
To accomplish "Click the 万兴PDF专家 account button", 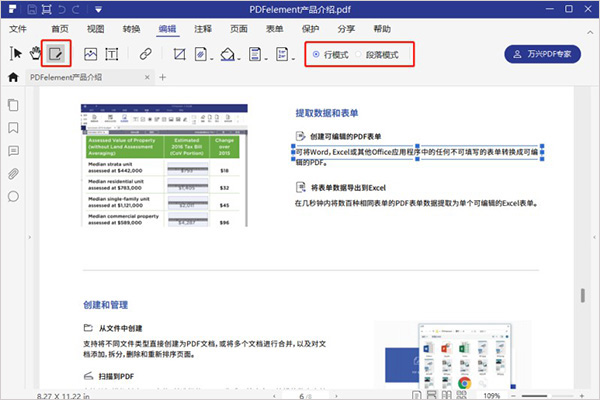I will (x=542, y=54).
